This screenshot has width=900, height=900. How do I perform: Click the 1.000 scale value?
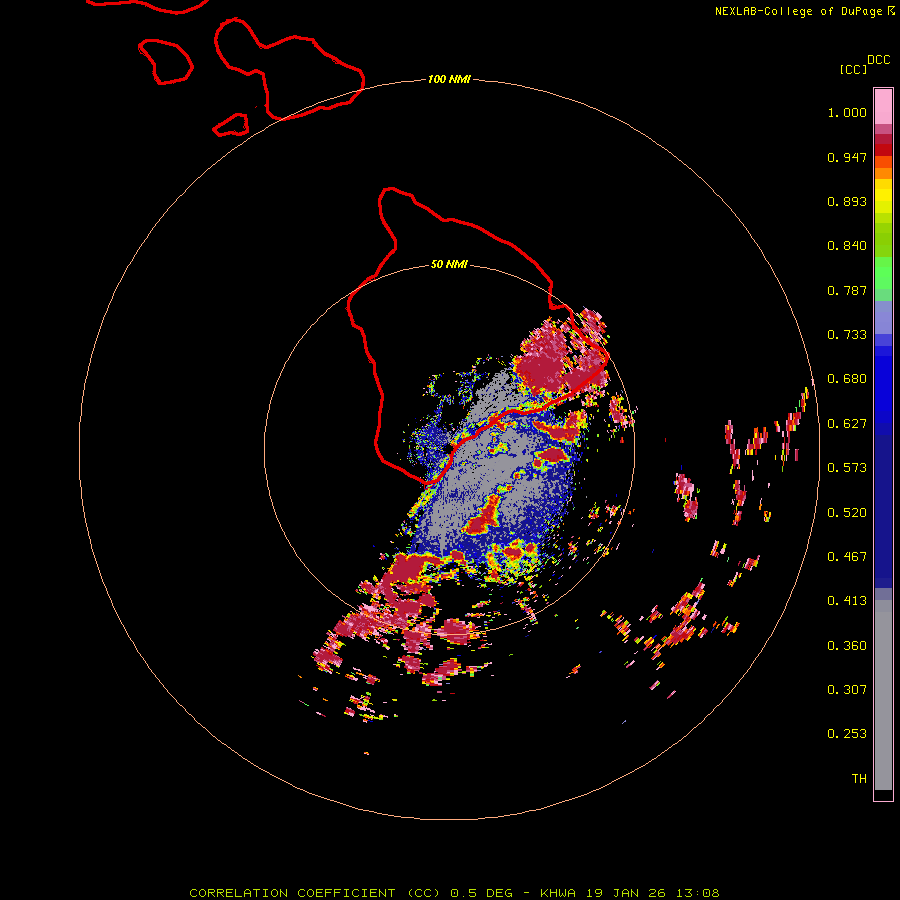(x=847, y=112)
